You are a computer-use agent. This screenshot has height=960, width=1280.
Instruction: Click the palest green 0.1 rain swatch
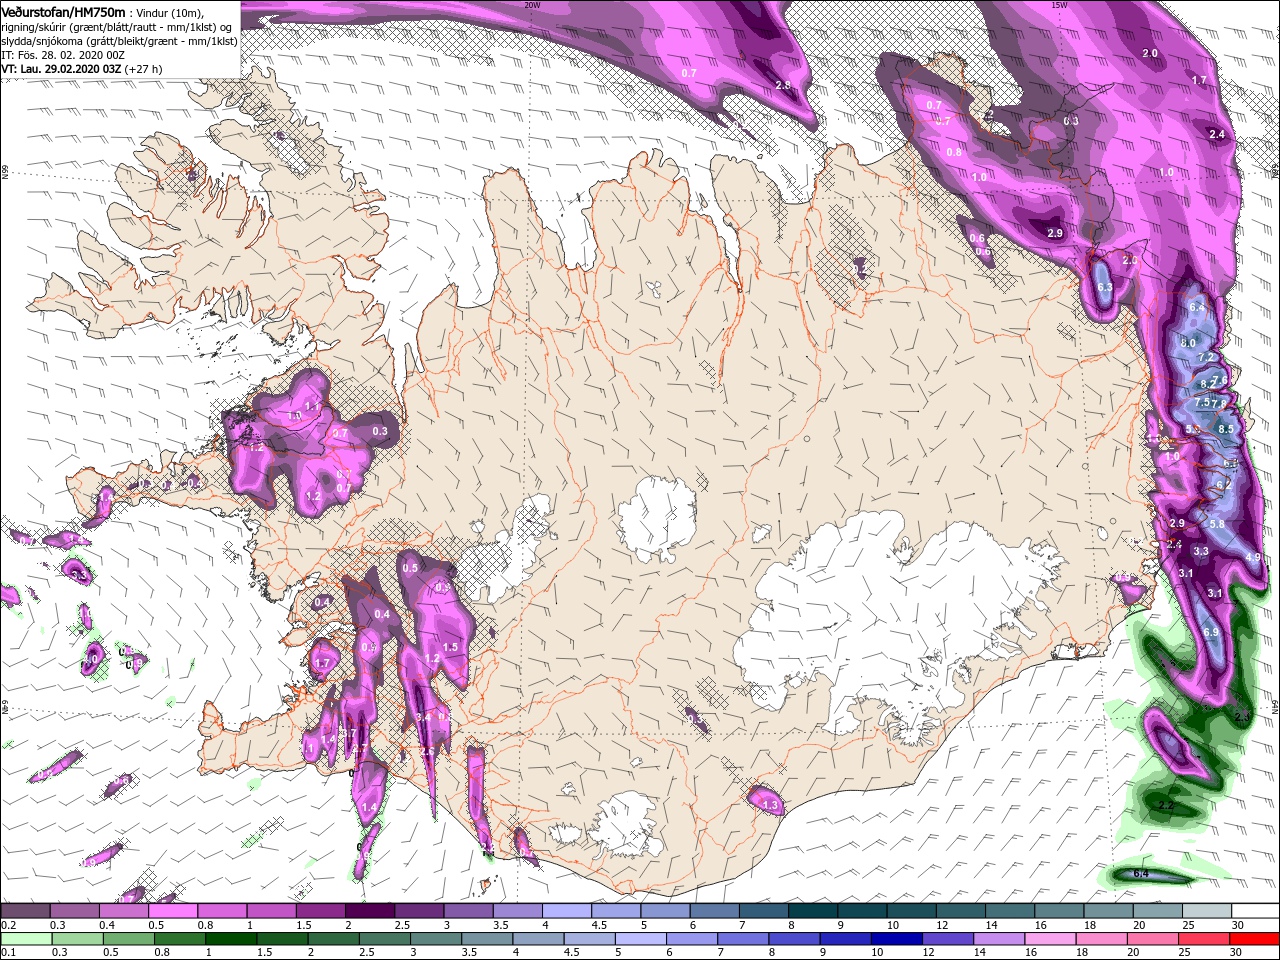[26, 939]
